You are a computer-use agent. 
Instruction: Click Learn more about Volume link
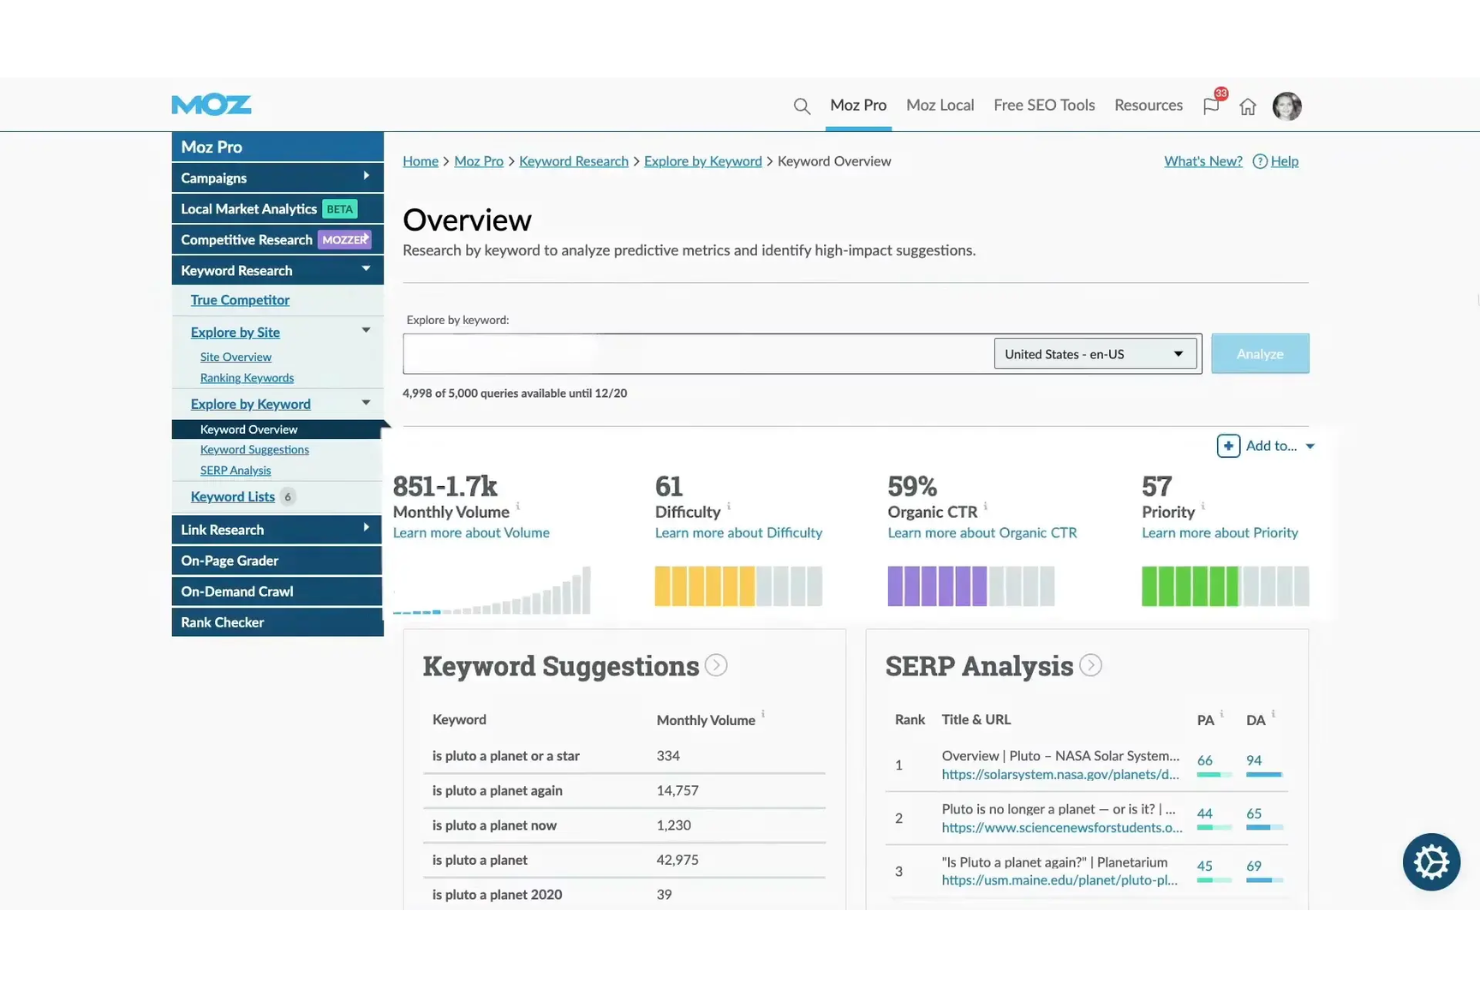(471, 533)
